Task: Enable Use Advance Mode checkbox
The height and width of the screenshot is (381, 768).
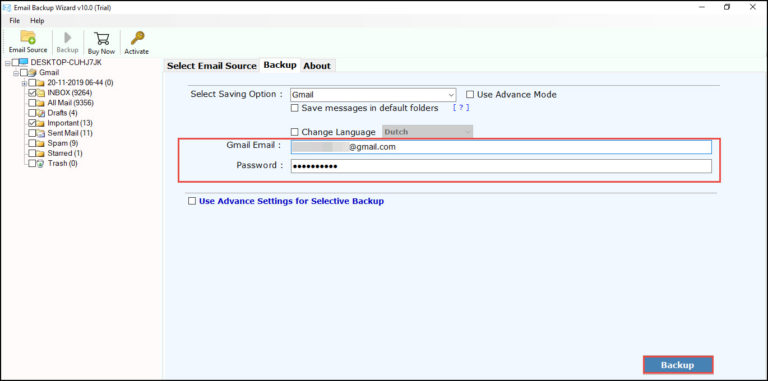Action: pos(470,95)
